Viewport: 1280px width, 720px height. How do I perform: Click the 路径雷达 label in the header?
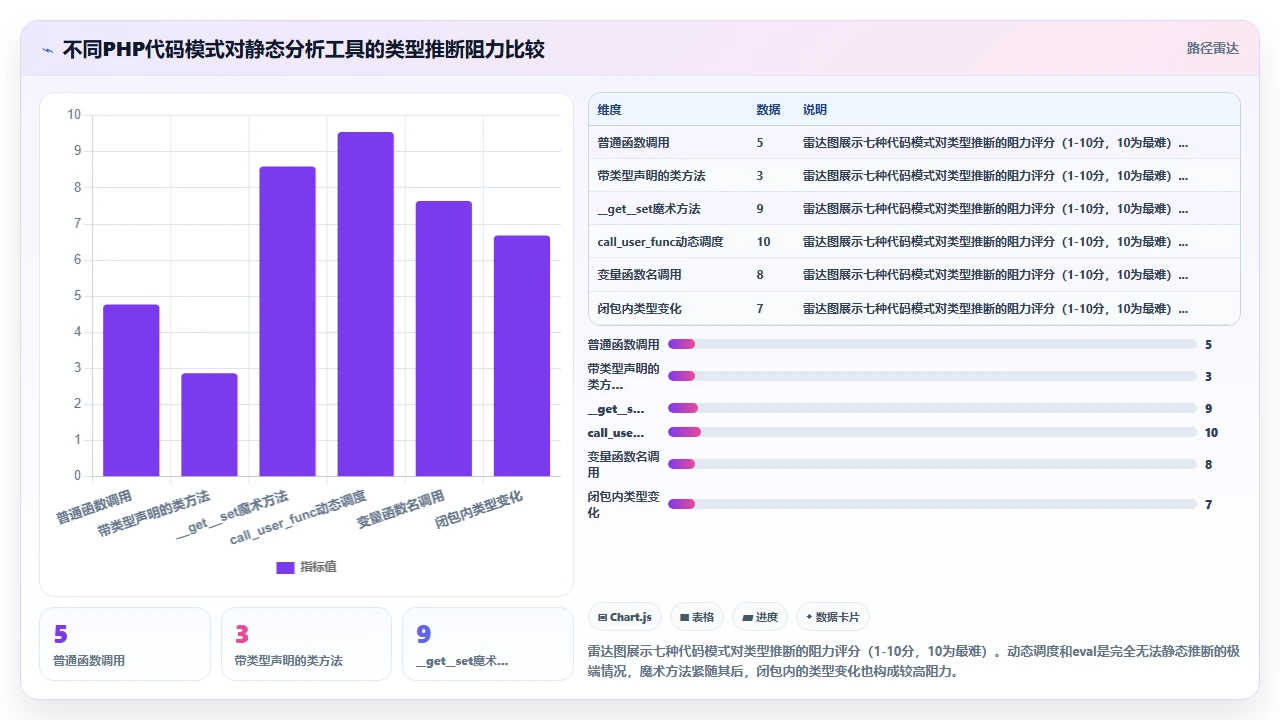[1212, 48]
